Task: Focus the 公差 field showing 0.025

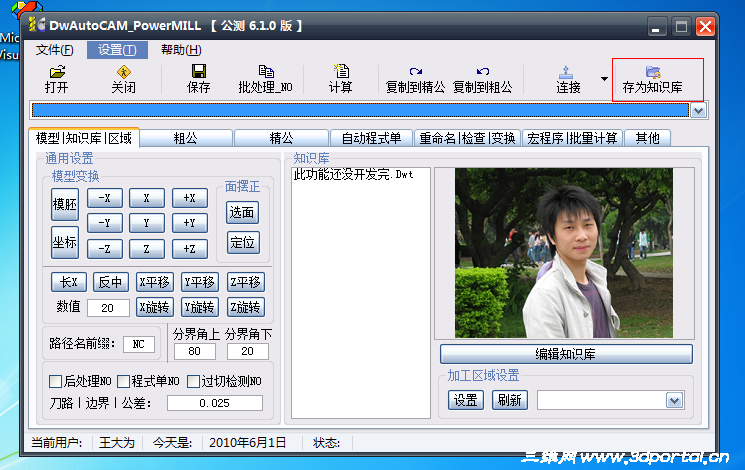Action: (x=215, y=403)
